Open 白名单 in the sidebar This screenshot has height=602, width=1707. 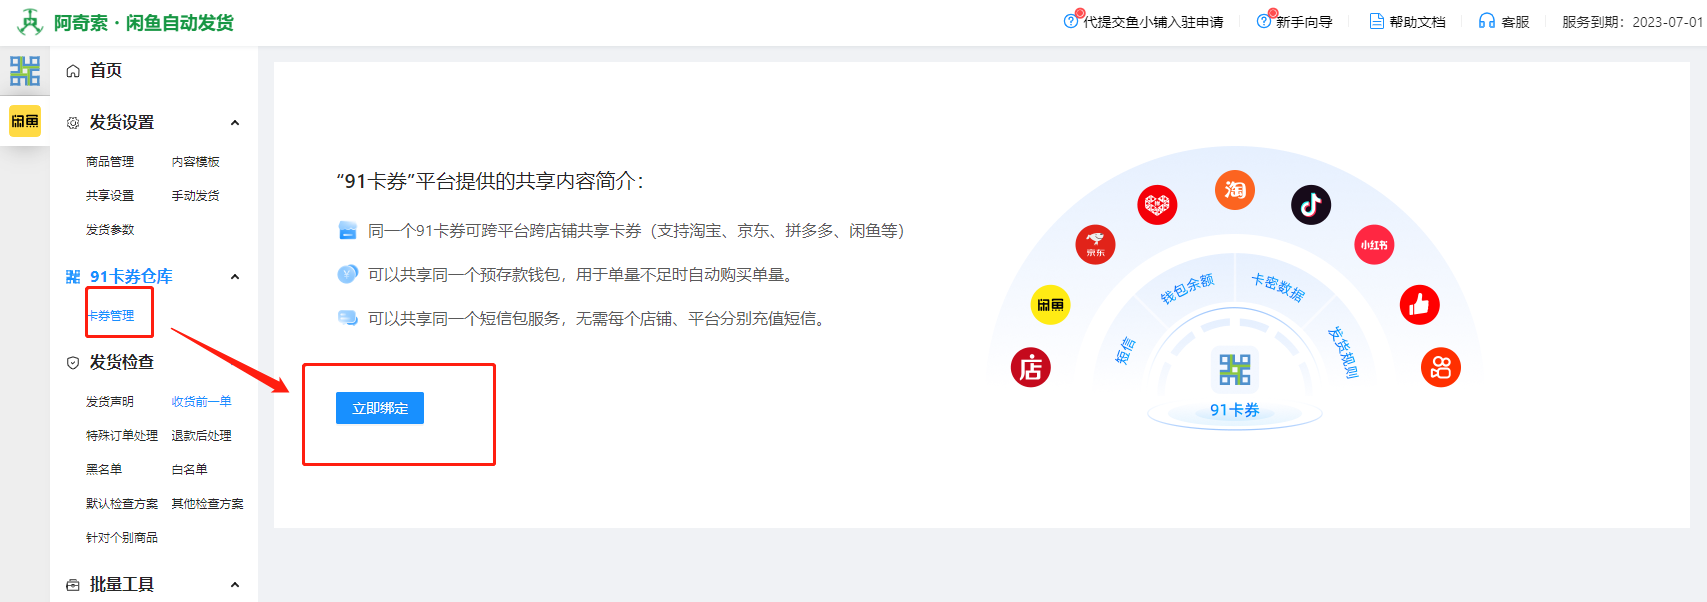189,470
